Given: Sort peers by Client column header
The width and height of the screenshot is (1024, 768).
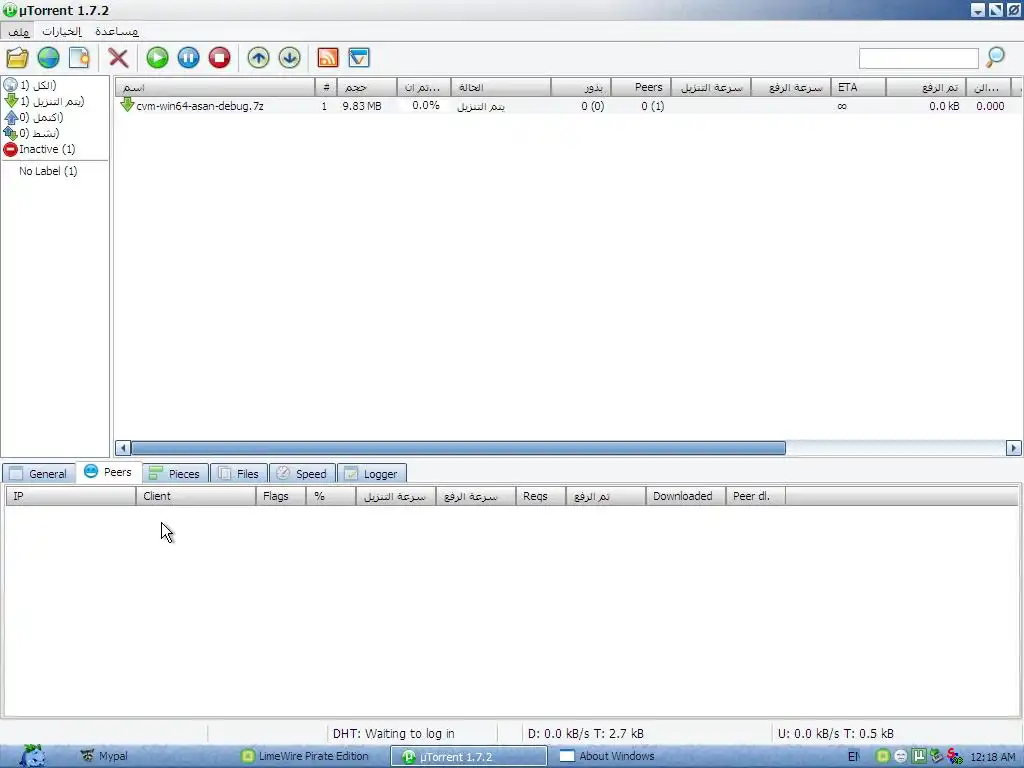Looking at the screenshot, I should coord(196,496).
